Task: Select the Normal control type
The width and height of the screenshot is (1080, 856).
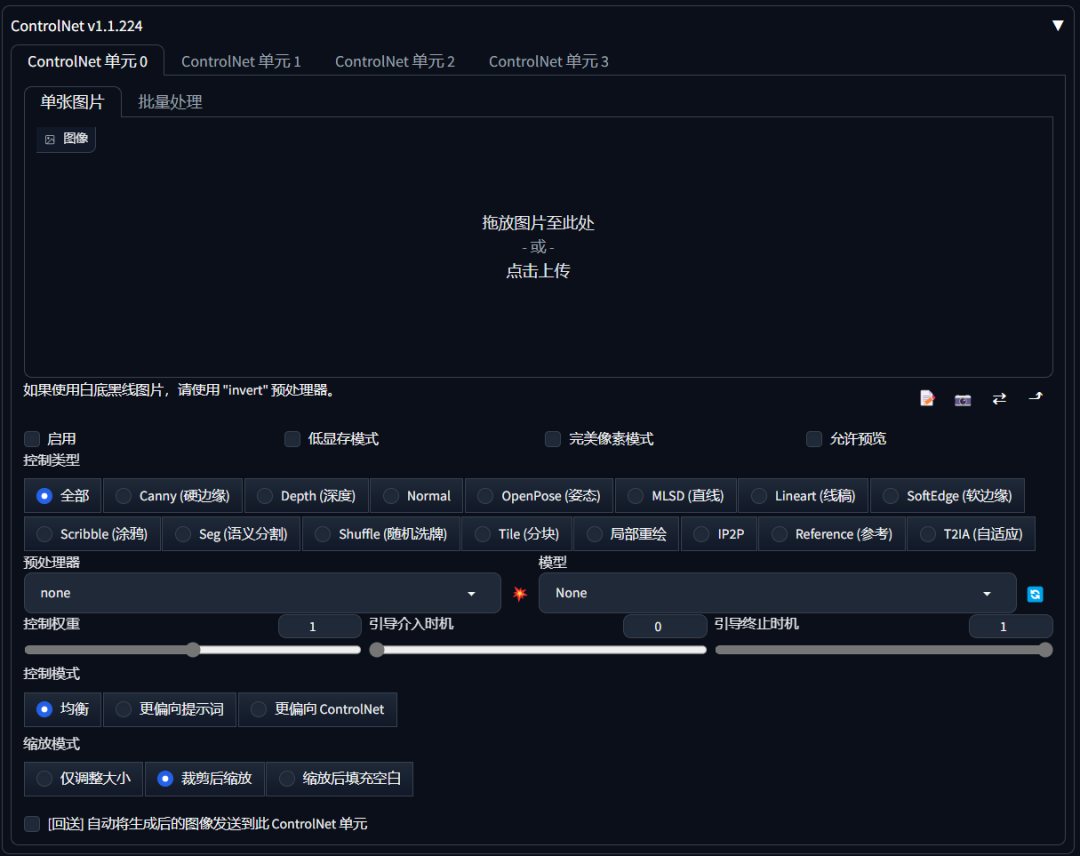Action: tap(416, 496)
